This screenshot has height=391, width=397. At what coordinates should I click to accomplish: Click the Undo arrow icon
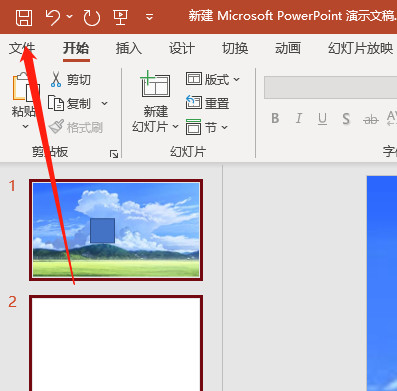coord(53,17)
